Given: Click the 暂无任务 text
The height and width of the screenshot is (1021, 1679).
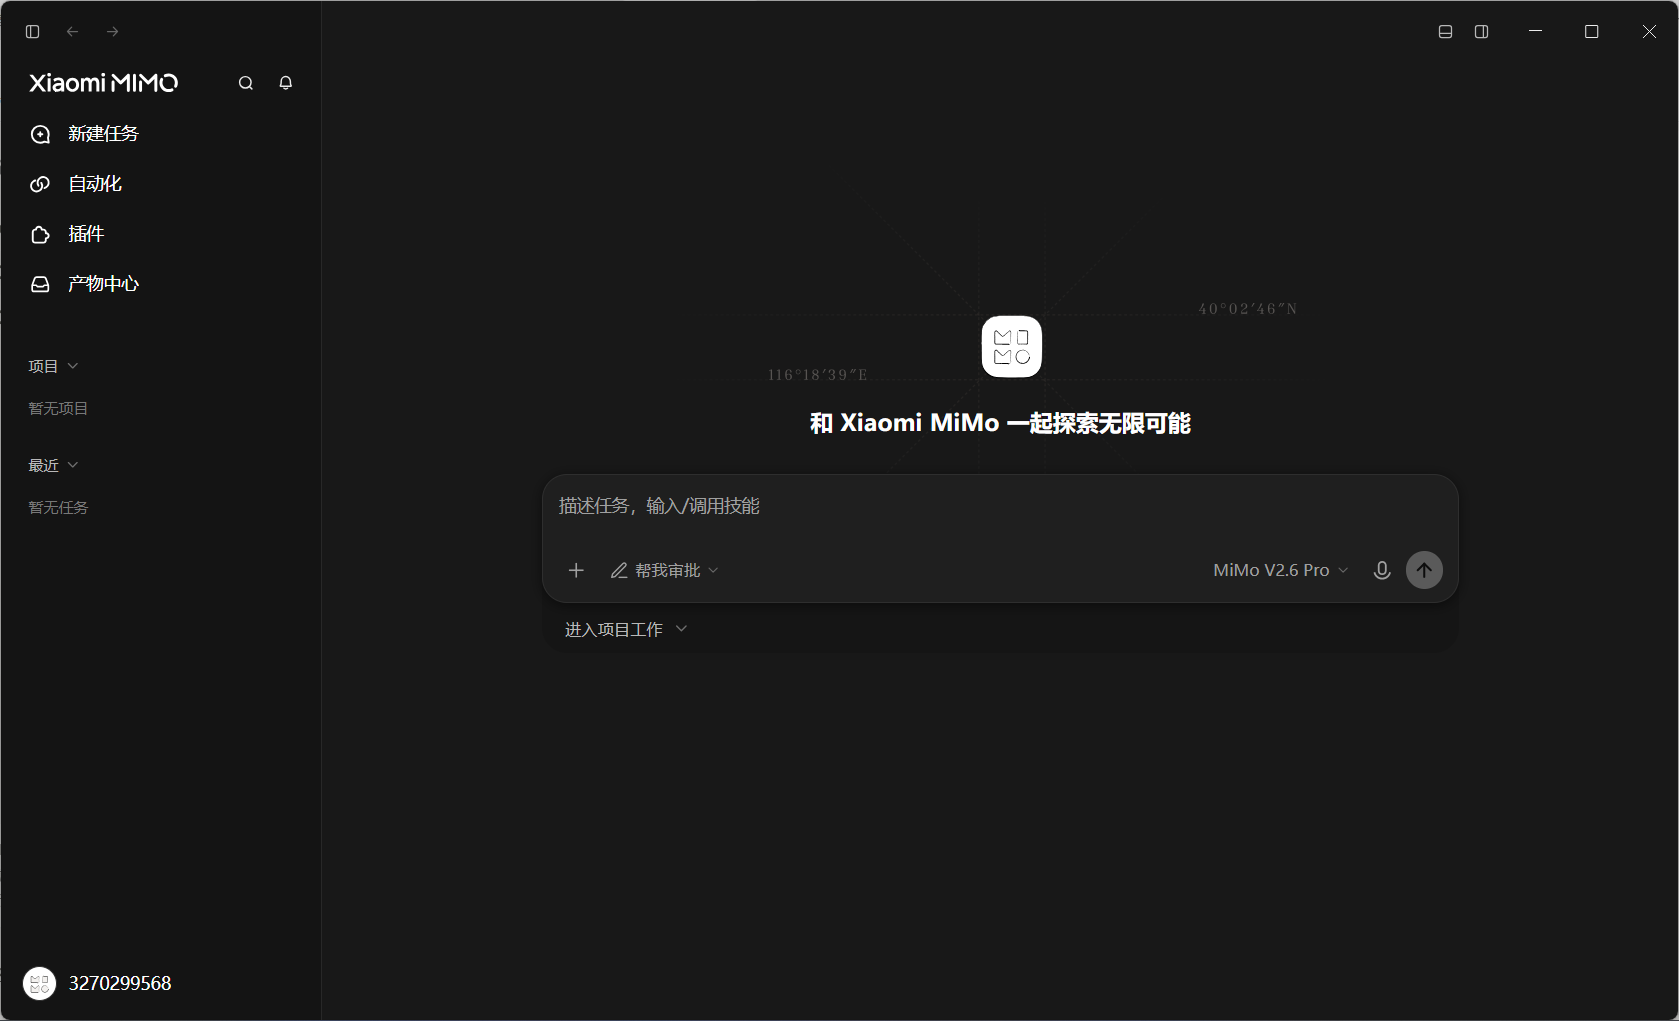Looking at the screenshot, I should 58,507.
